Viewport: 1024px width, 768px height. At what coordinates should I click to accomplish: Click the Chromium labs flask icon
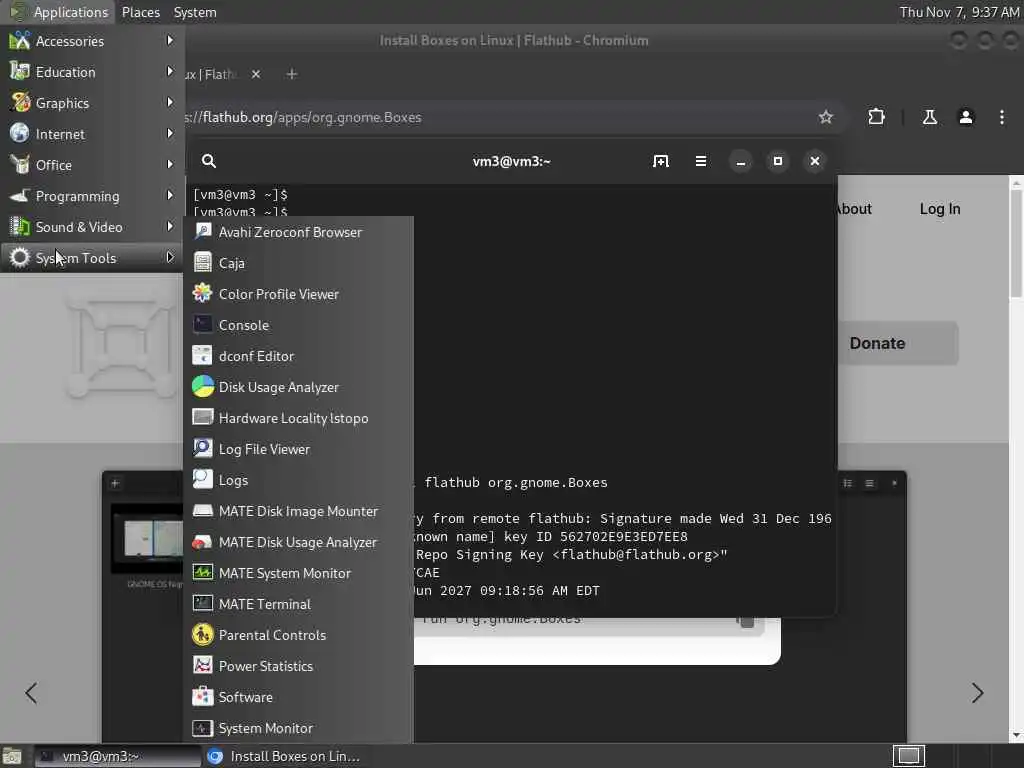pyautogui.click(x=929, y=117)
